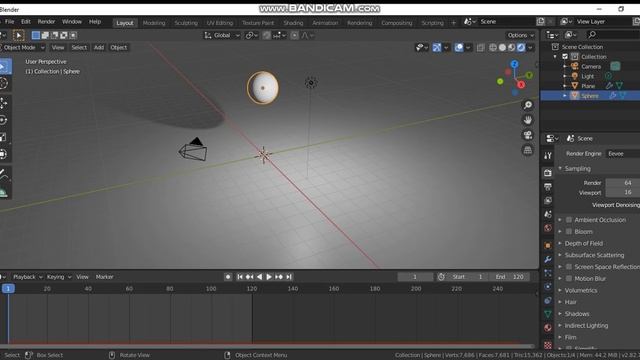Image resolution: width=640 pixels, height=360 pixels.
Task: Expand the Subsurface Scattering panel
Action: tap(594, 255)
